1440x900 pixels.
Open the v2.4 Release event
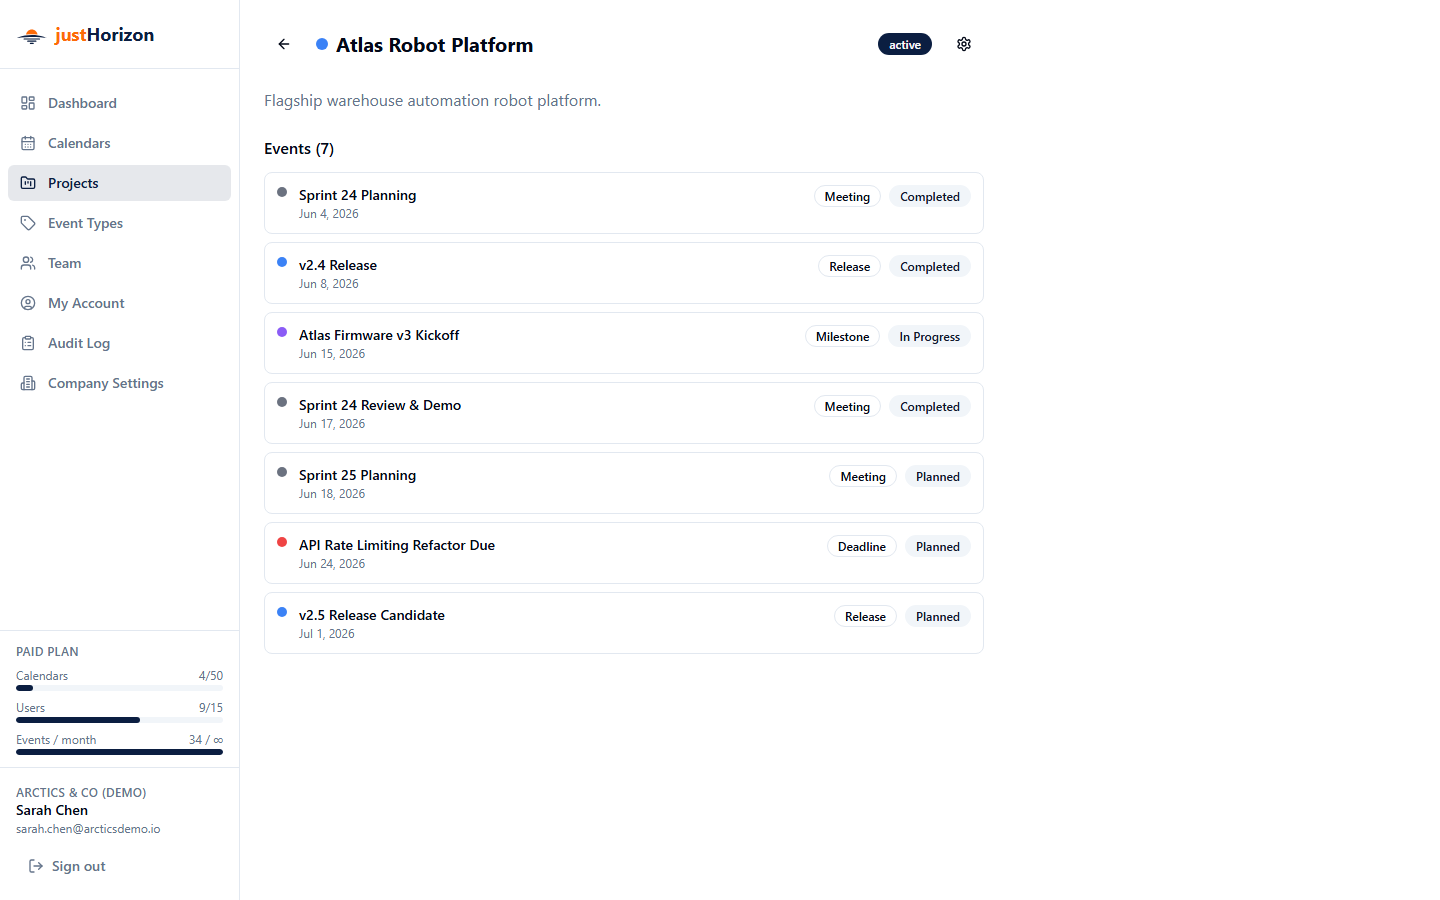pyautogui.click(x=624, y=273)
